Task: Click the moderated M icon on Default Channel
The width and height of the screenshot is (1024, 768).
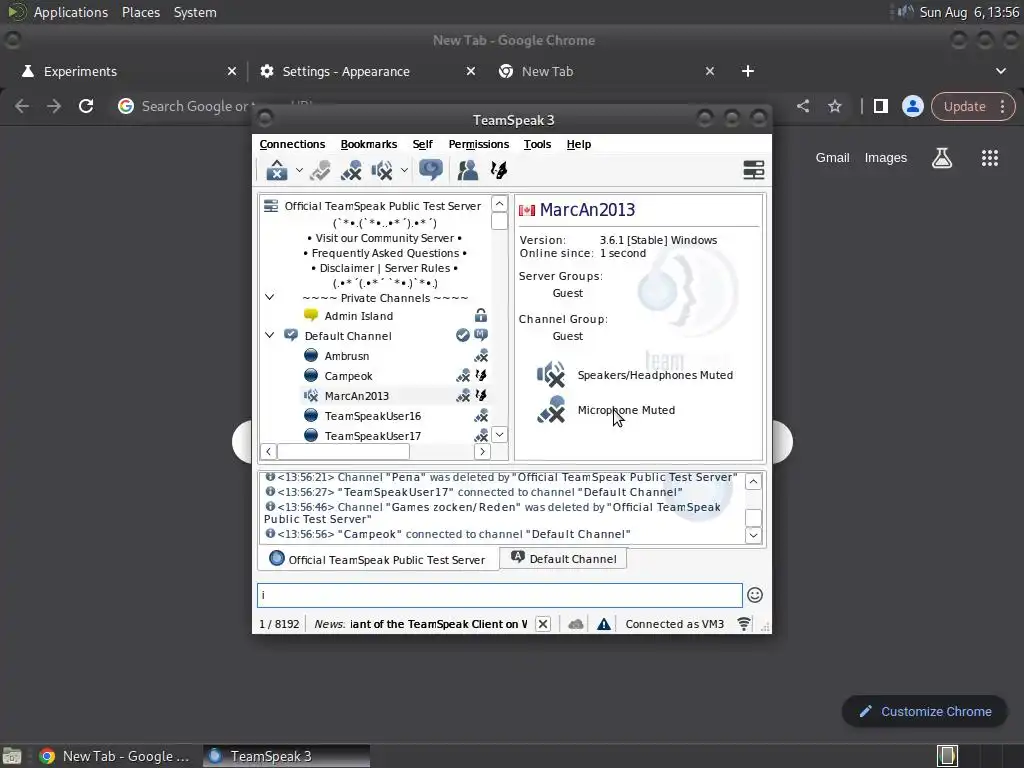Action: tap(481, 335)
